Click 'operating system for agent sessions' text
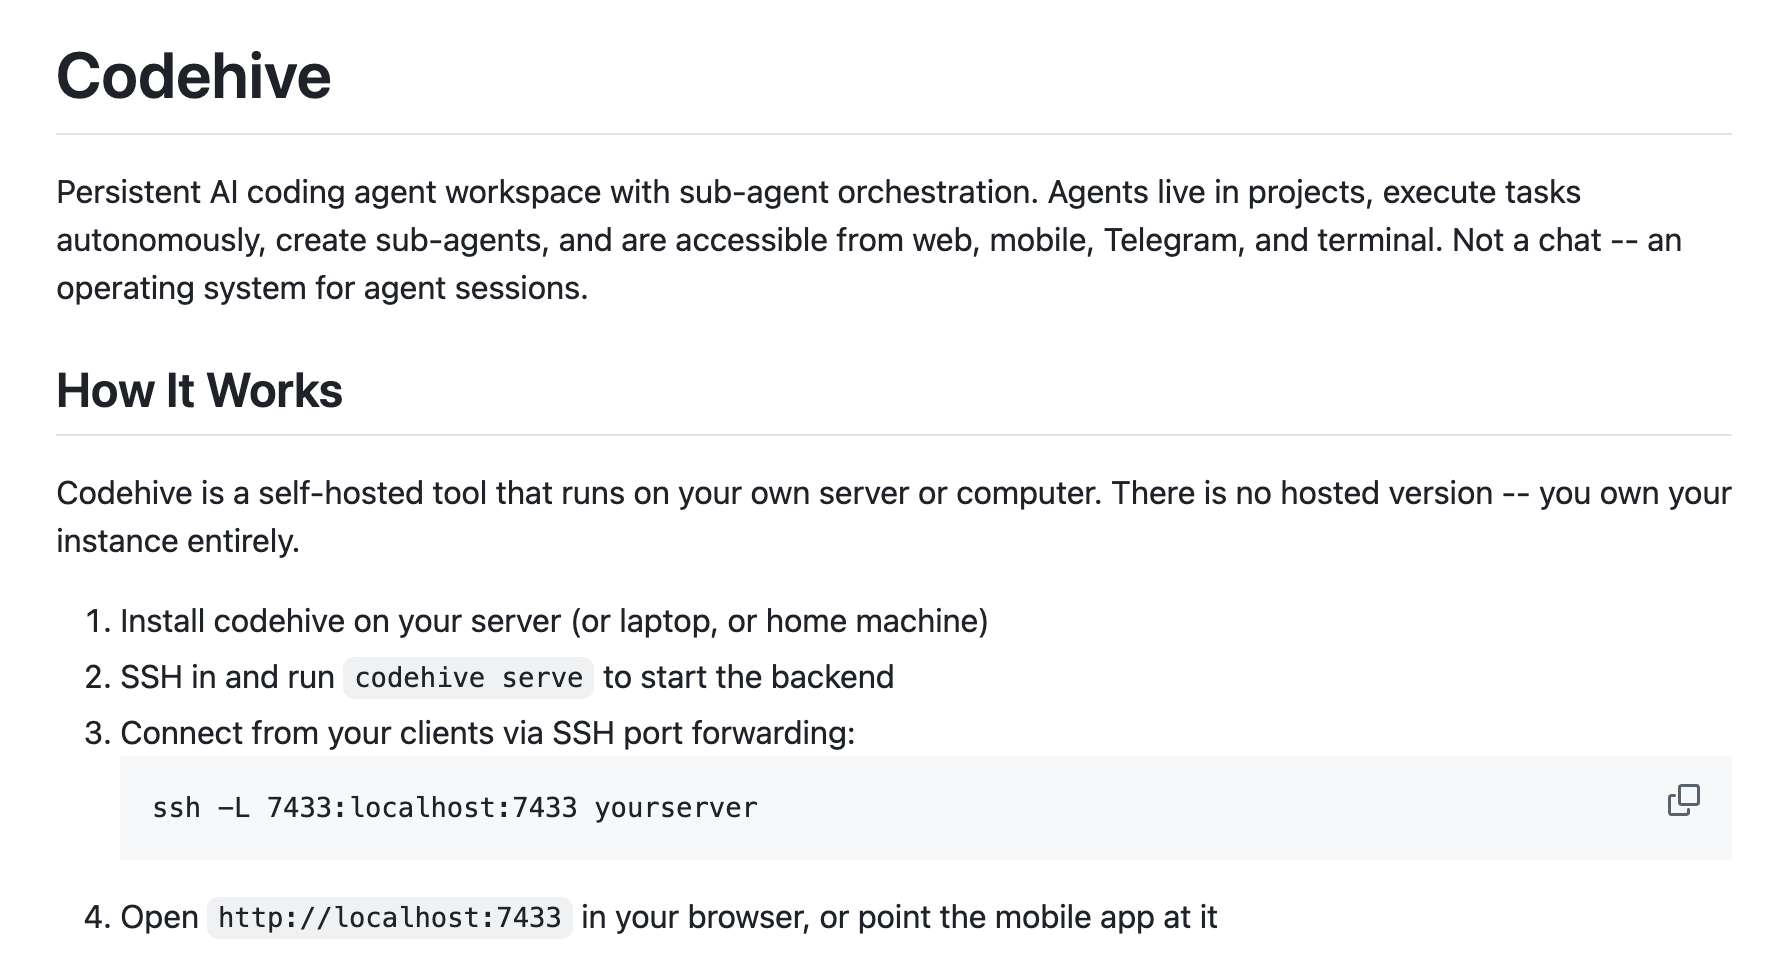The height and width of the screenshot is (966, 1792). click(x=322, y=289)
